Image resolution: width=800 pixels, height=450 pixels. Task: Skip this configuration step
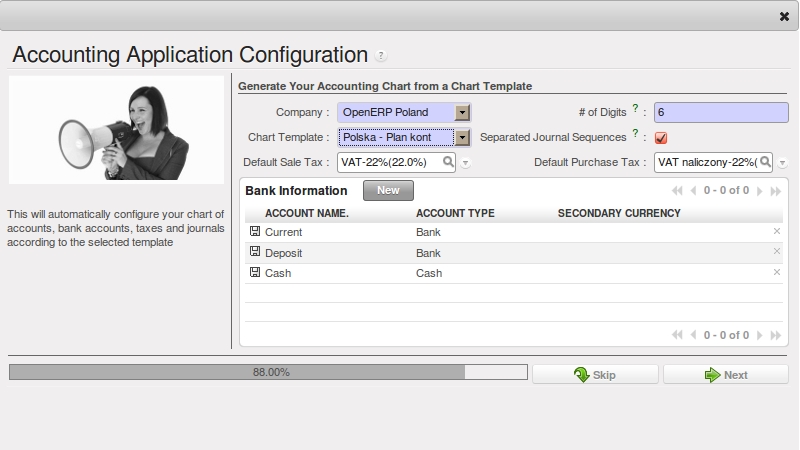coord(595,375)
